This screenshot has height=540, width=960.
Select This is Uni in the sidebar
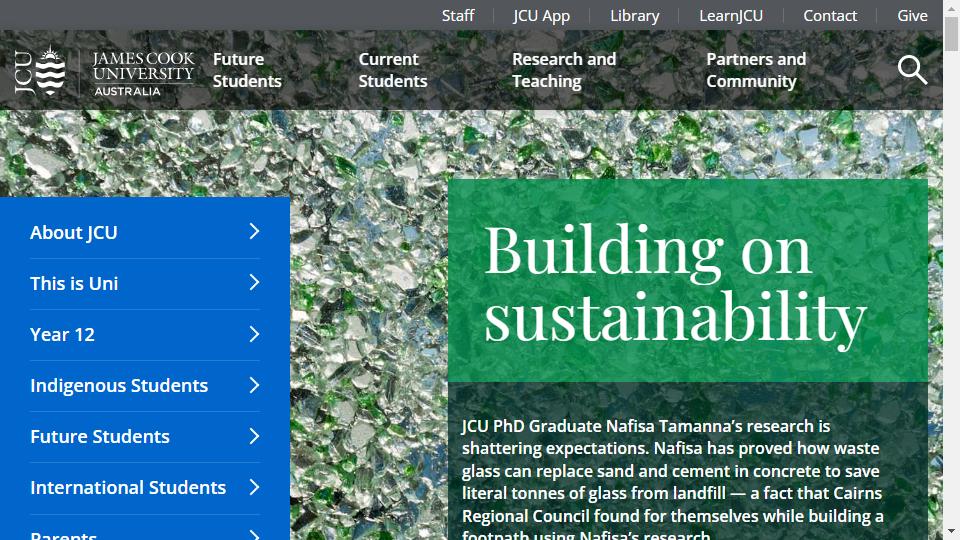tap(74, 283)
